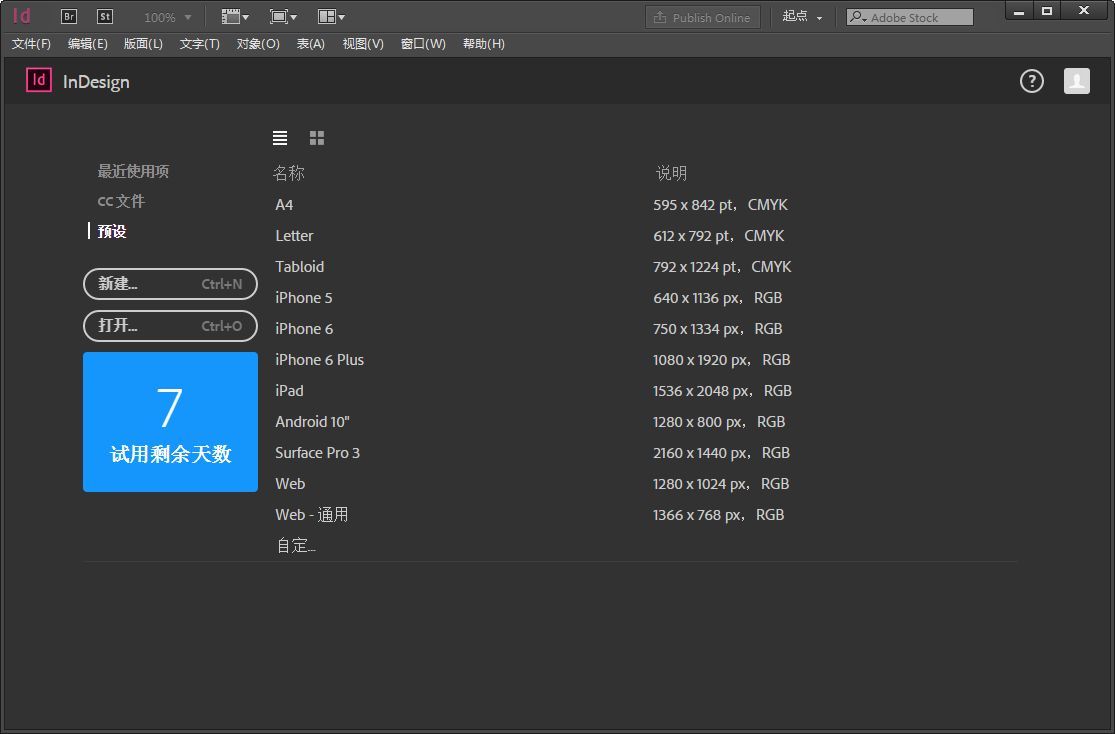Expand the 起点 workspace switcher
Image resolution: width=1115 pixels, height=734 pixels.
(x=803, y=17)
